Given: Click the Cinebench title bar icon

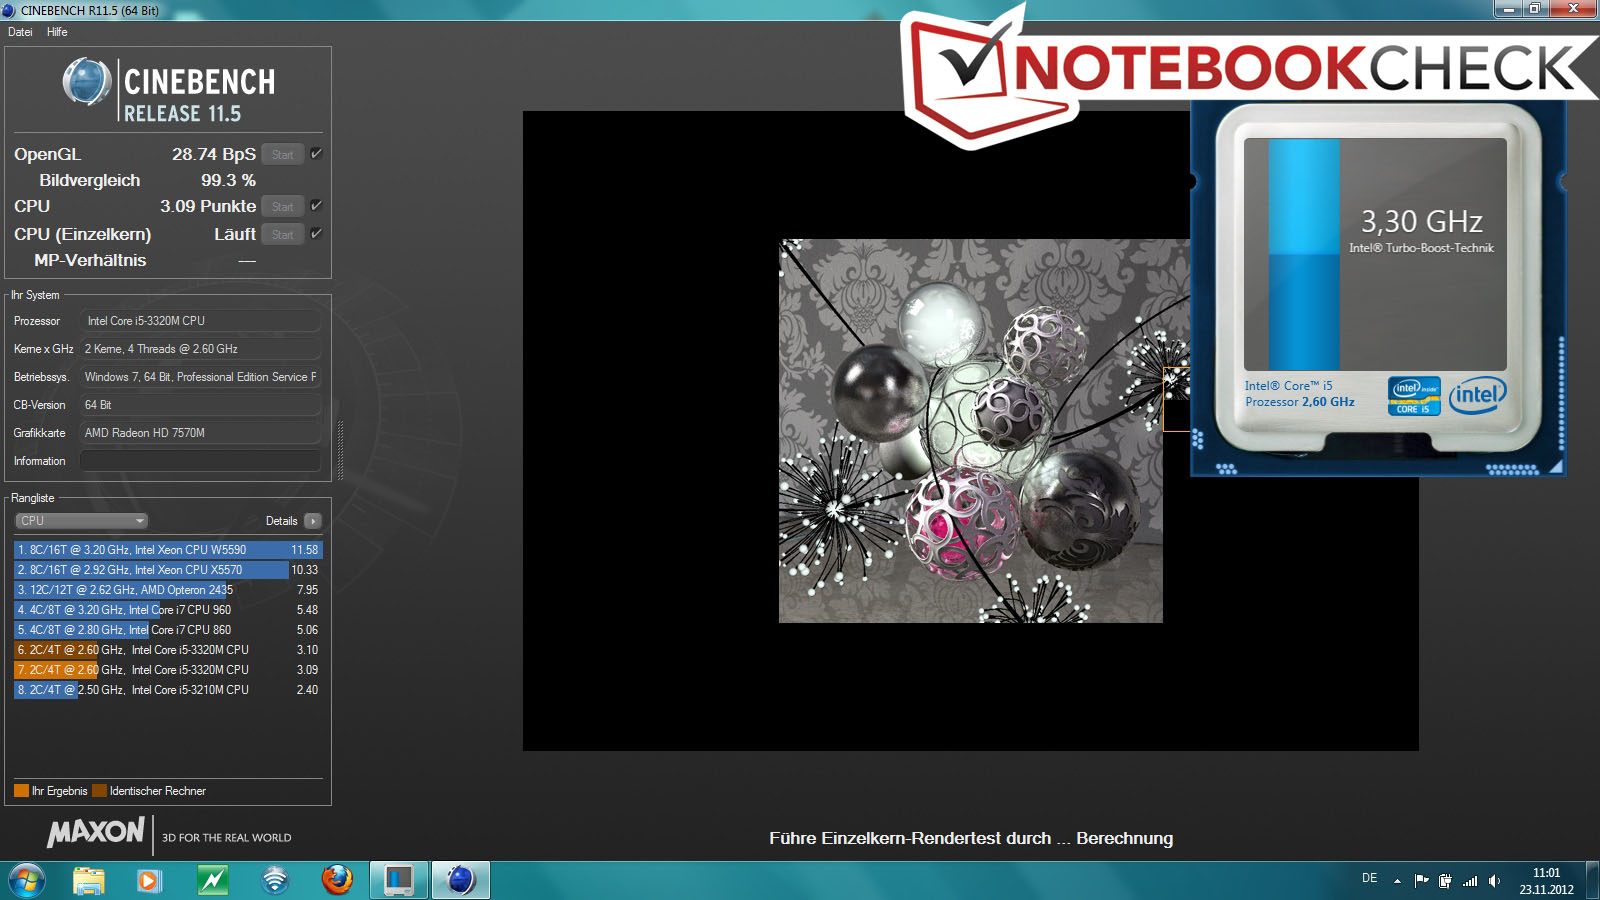Looking at the screenshot, I should pyautogui.click(x=9, y=10).
